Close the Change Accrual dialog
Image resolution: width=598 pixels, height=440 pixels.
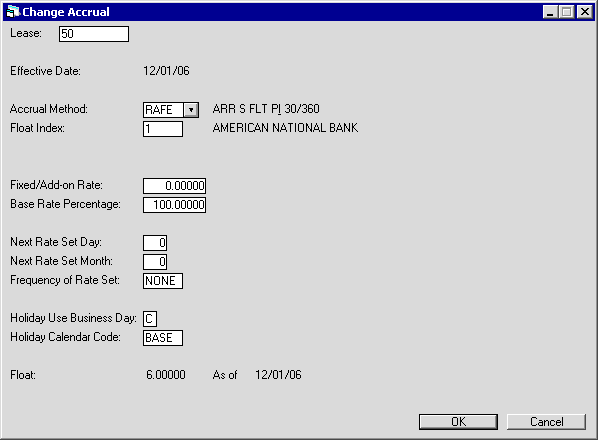[585, 12]
